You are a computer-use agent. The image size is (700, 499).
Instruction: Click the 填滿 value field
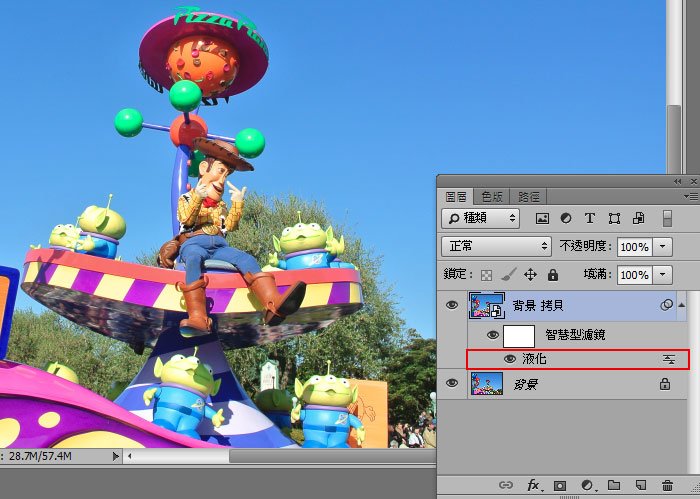coord(634,275)
